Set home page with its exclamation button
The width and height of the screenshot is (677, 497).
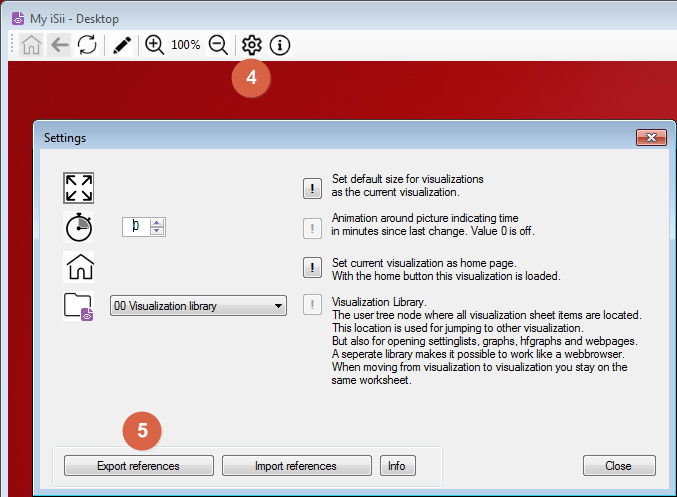(x=312, y=267)
